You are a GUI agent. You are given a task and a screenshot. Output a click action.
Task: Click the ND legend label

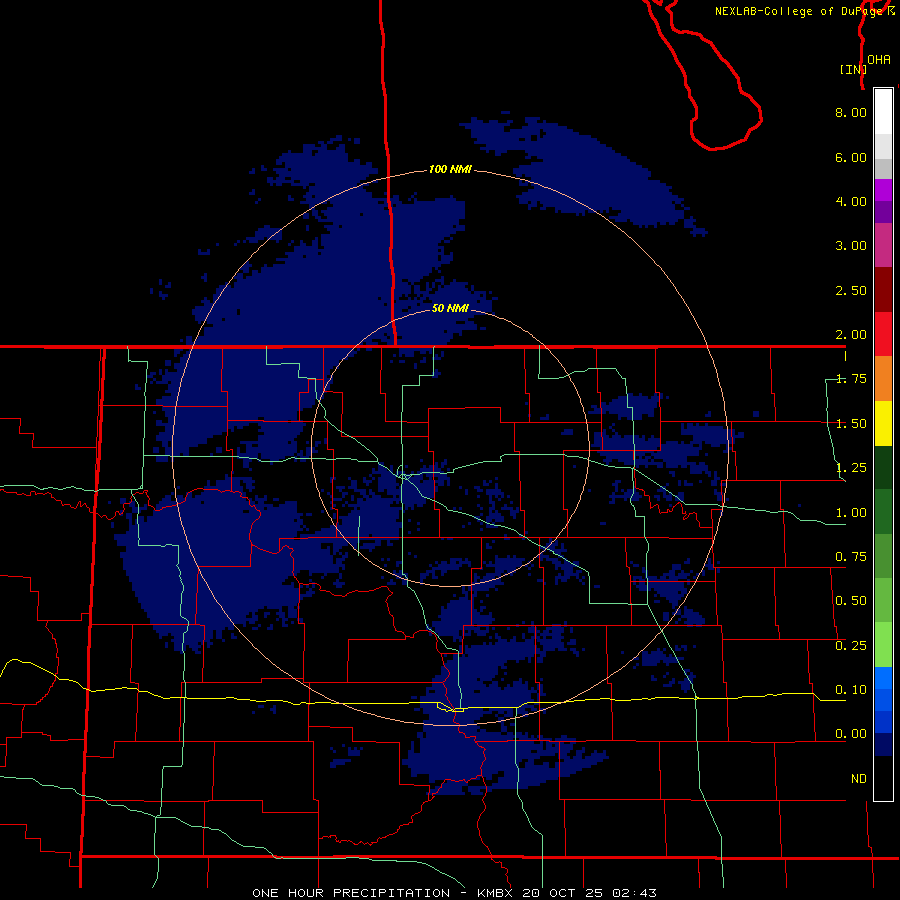859,779
